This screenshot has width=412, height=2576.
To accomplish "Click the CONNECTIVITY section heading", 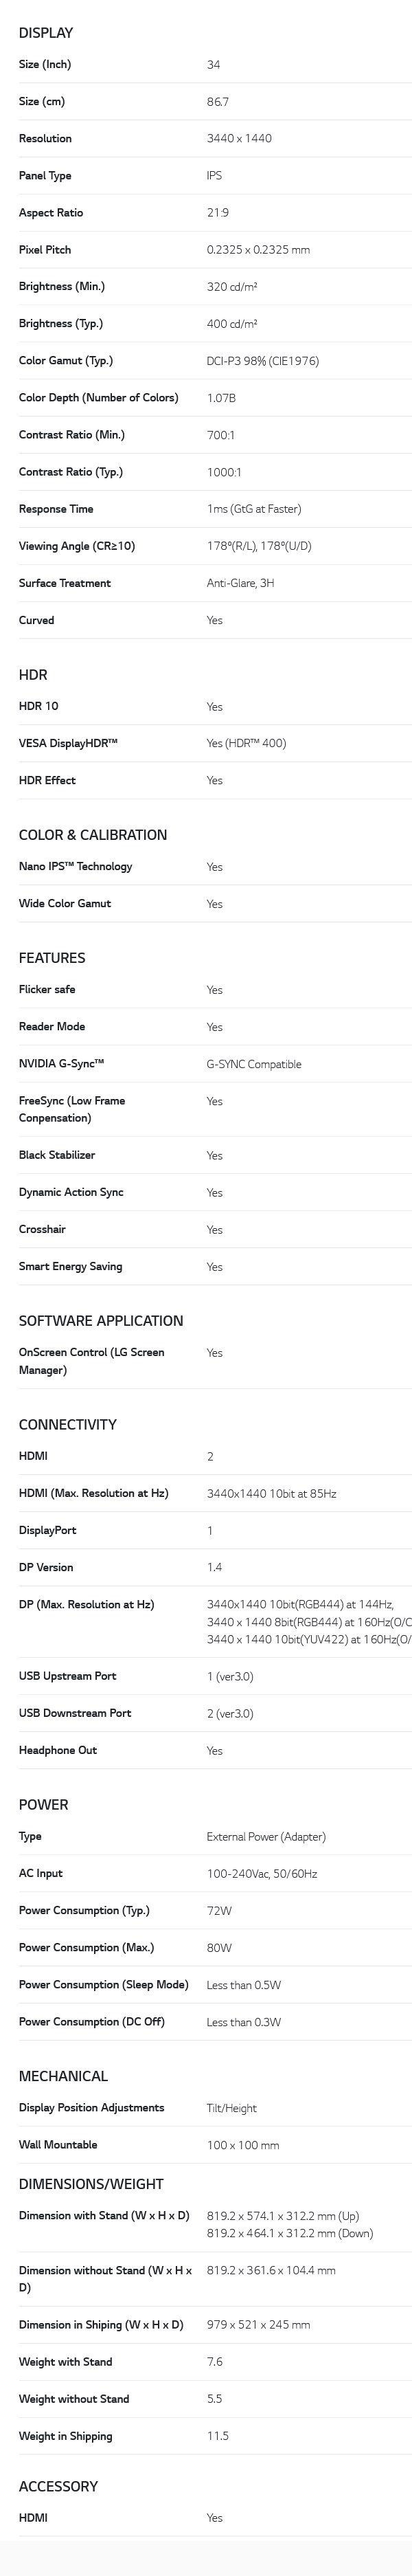I will point(68,1425).
